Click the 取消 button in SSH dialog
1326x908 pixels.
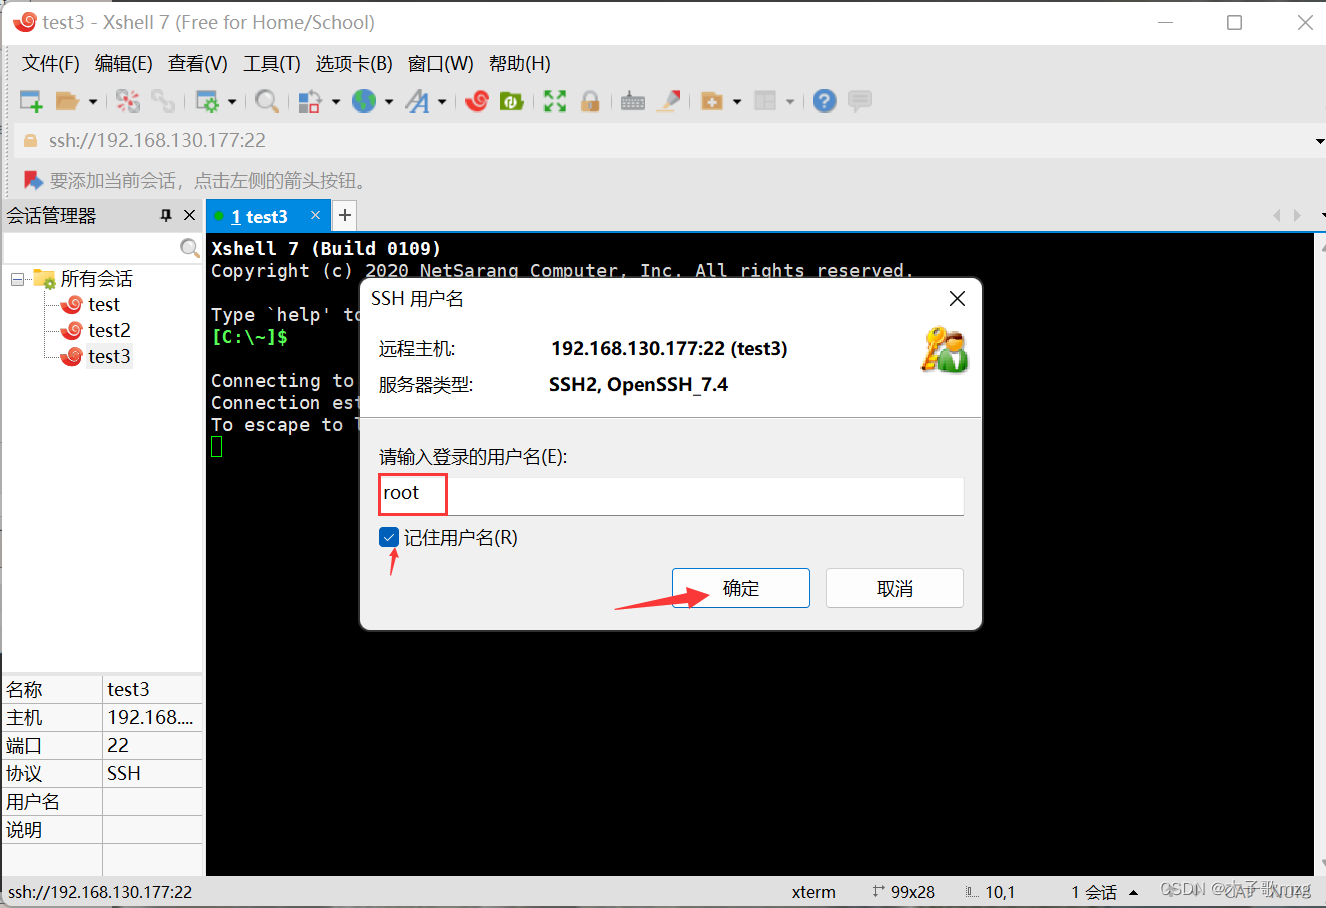pos(895,588)
